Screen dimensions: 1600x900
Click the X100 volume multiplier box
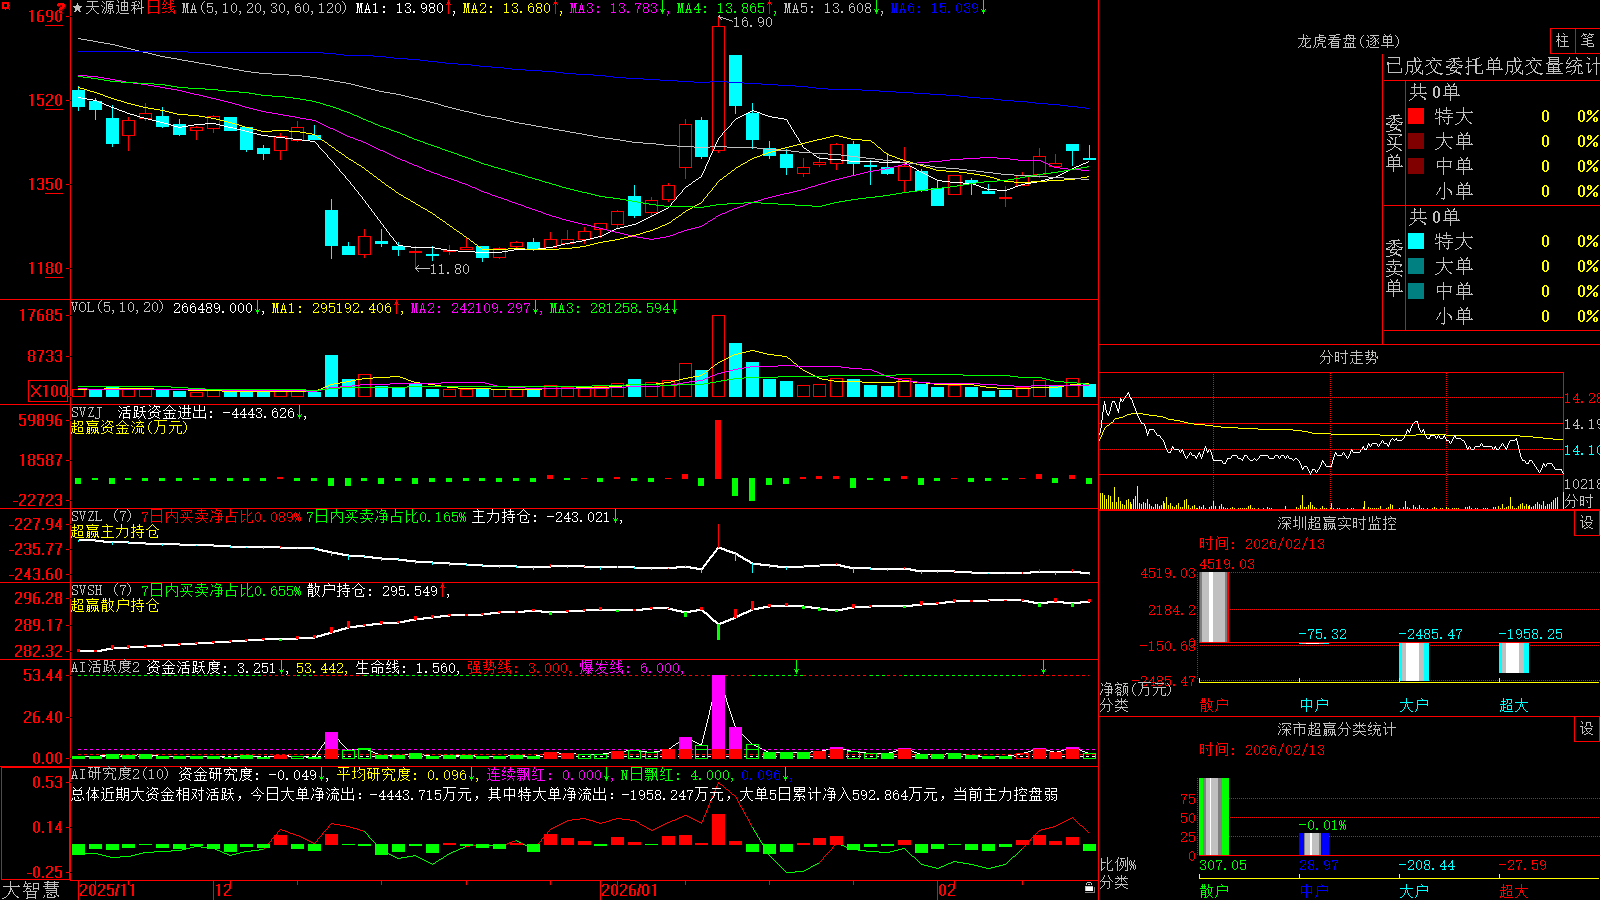[49, 391]
